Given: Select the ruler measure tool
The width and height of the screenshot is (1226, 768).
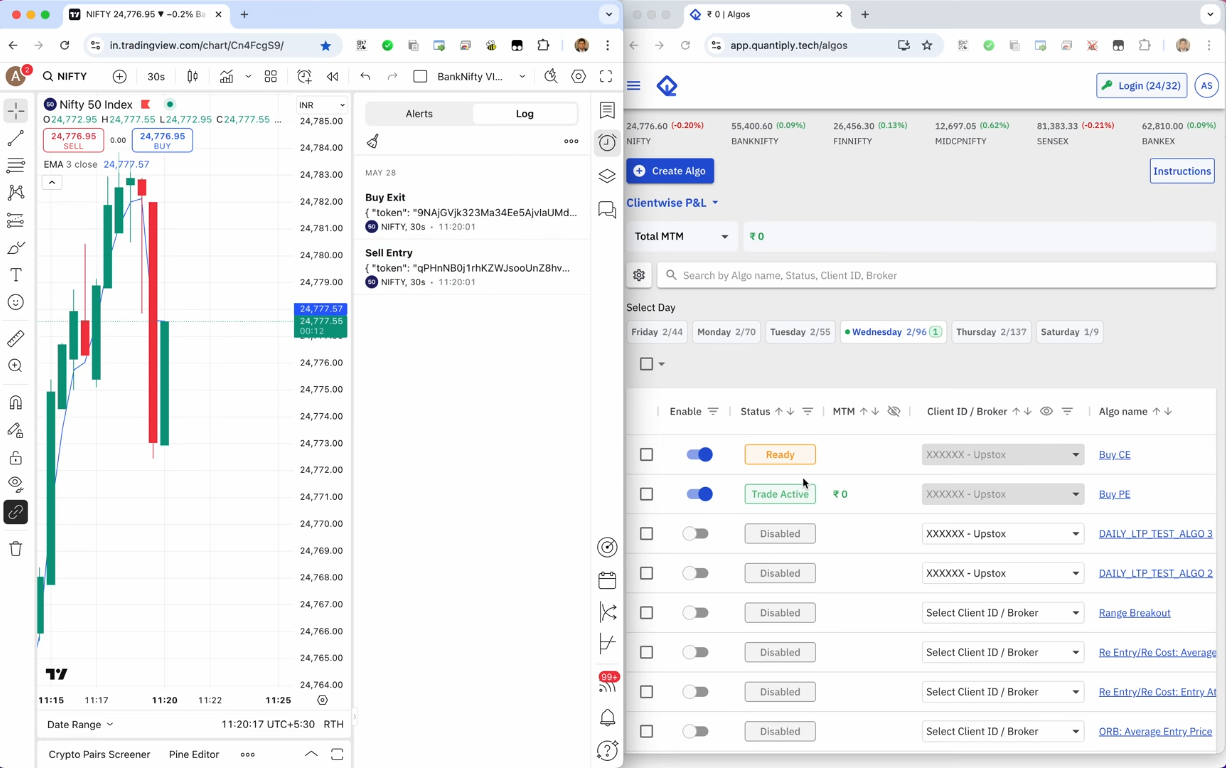Looking at the screenshot, I should point(16,339).
